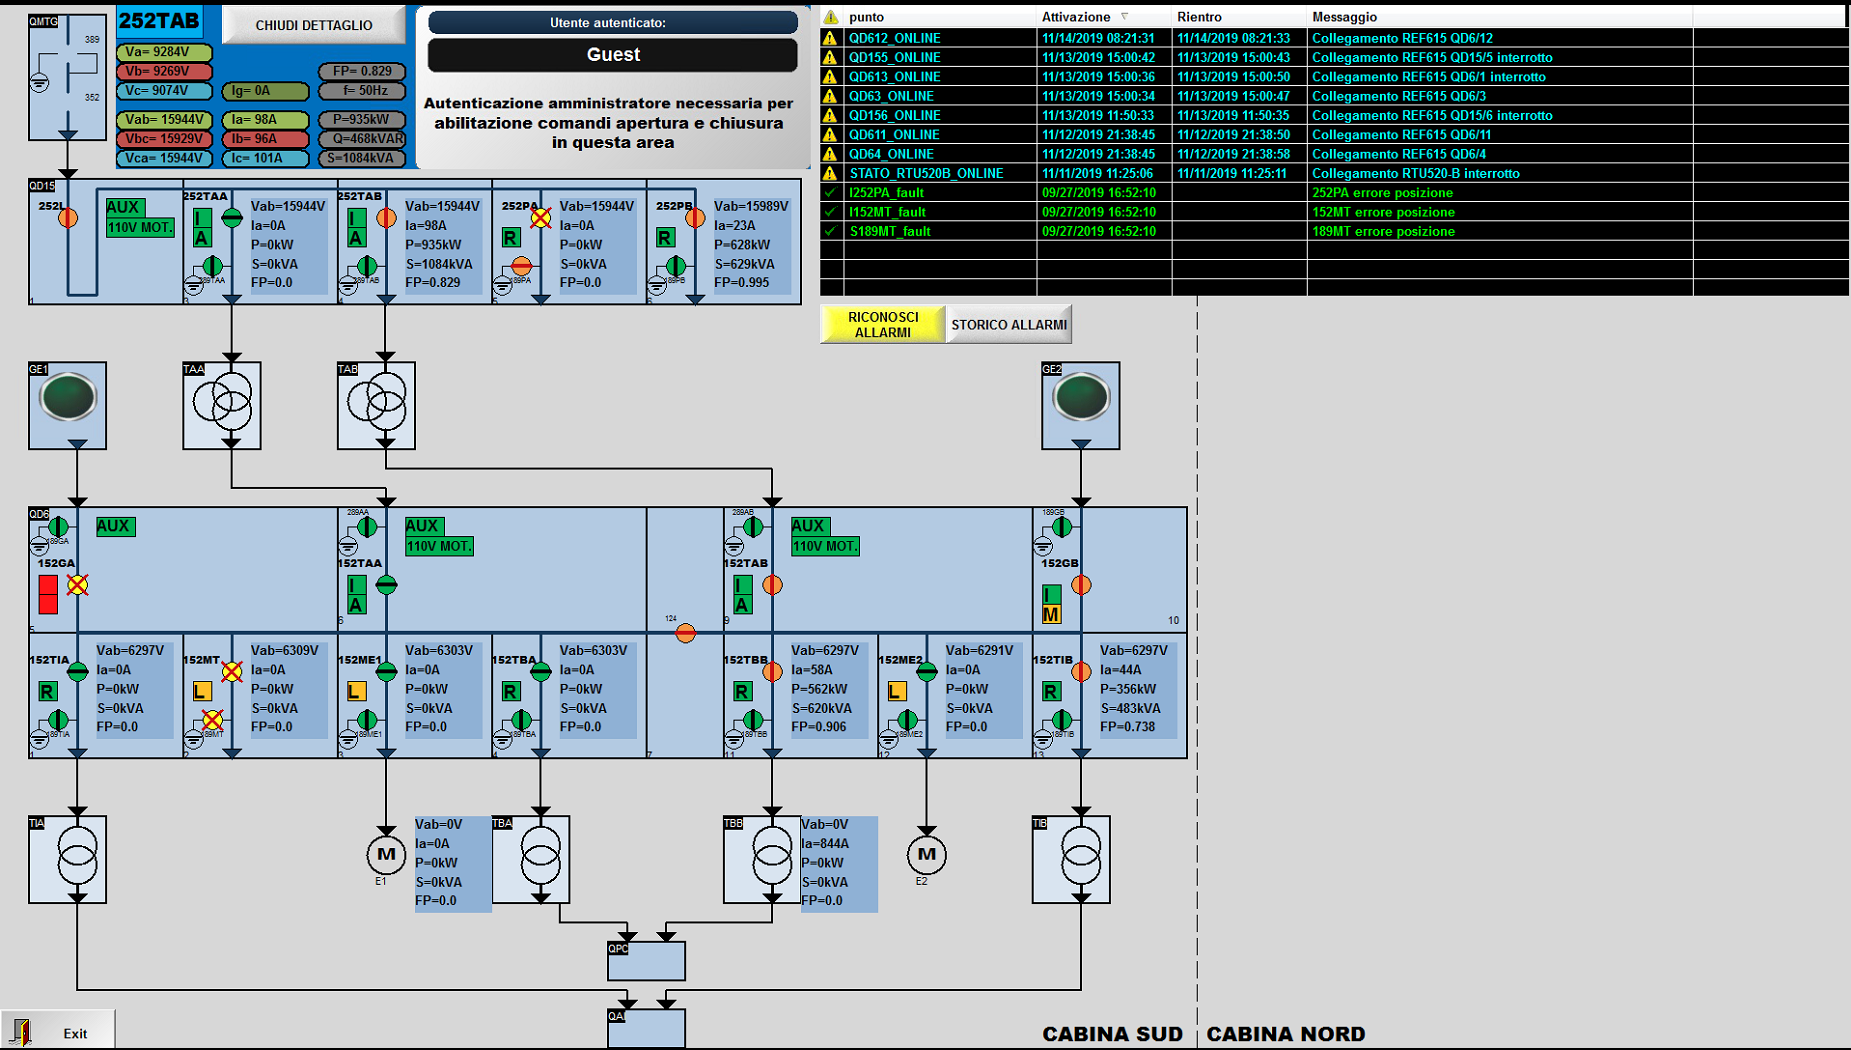The width and height of the screenshot is (1851, 1050).
Task: Select the TIB transformer symbol
Action: pyautogui.click(x=1071, y=859)
